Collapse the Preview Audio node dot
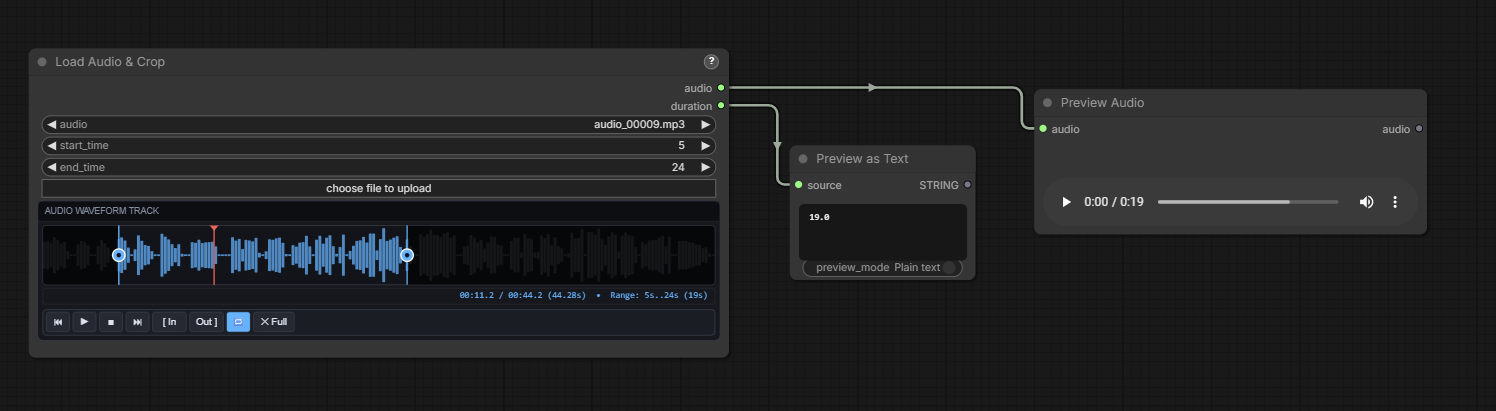Screen dimensions: 1496x411 [x=1047, y=103]
